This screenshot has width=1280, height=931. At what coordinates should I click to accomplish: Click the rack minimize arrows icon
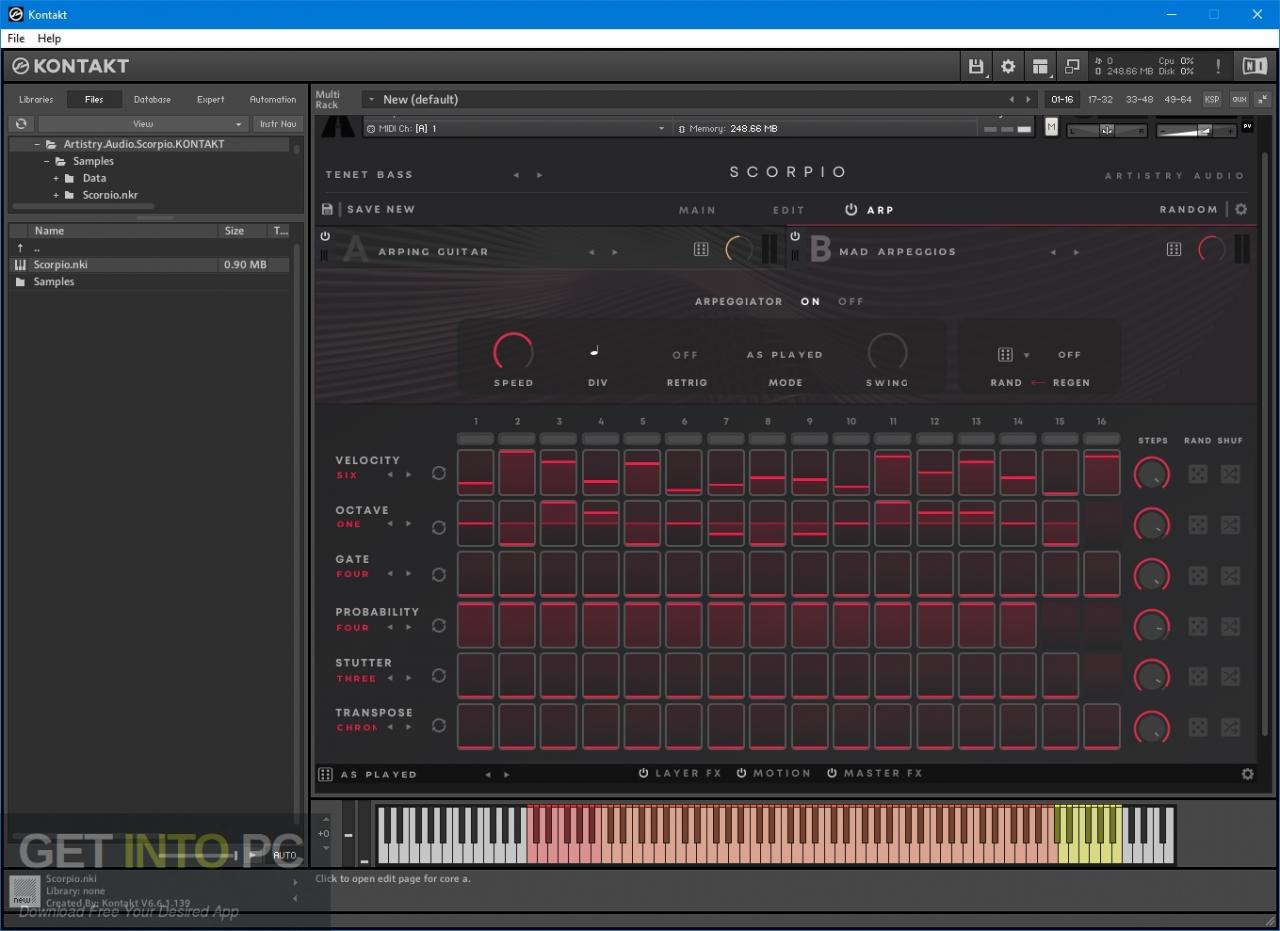(x=1262, y=99)
